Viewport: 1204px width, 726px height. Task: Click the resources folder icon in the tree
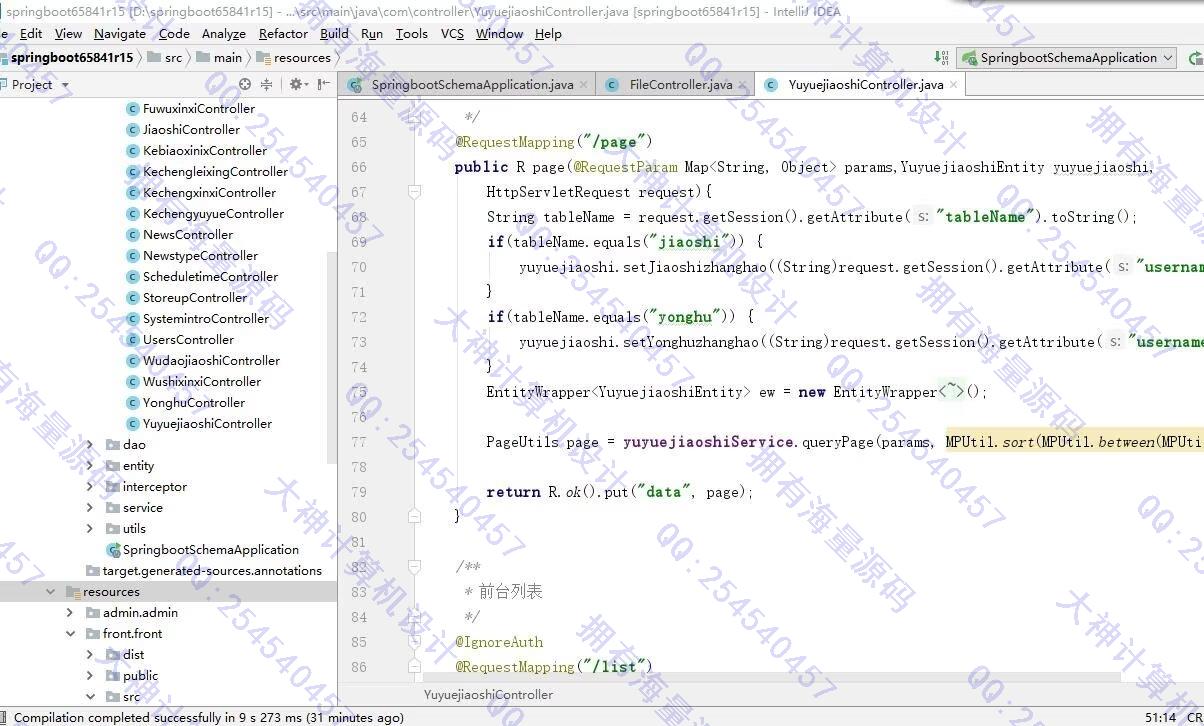[72, 591]
